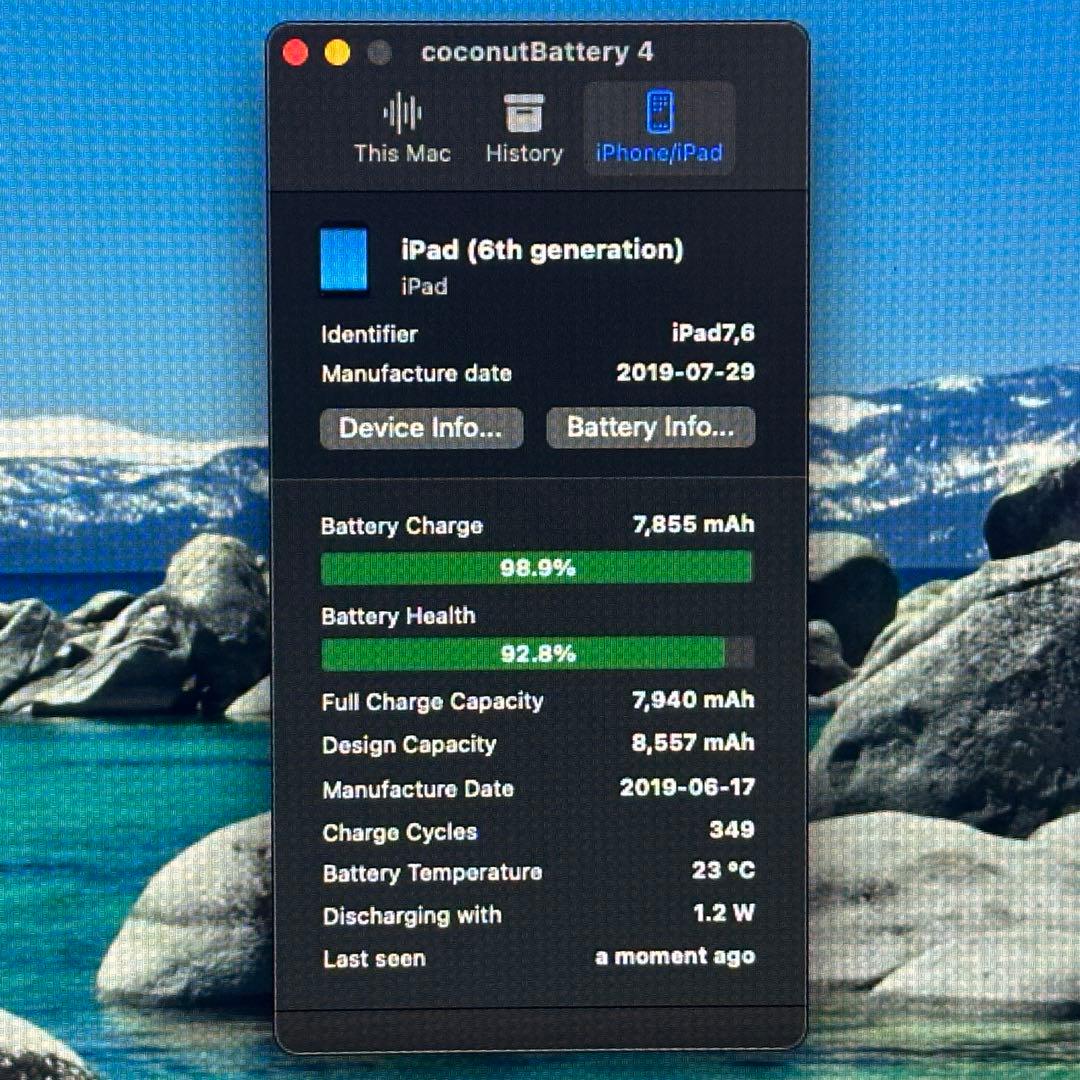The height and width of the screenshot is (1080, 1080).
Task: Select the History tab label
Action: point(524,154)
